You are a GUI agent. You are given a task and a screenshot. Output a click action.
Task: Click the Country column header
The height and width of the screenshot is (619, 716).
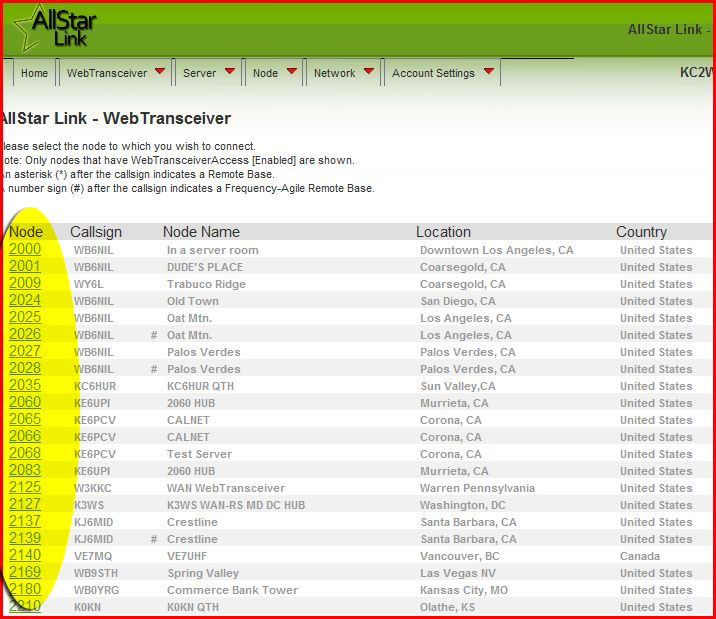642,232
